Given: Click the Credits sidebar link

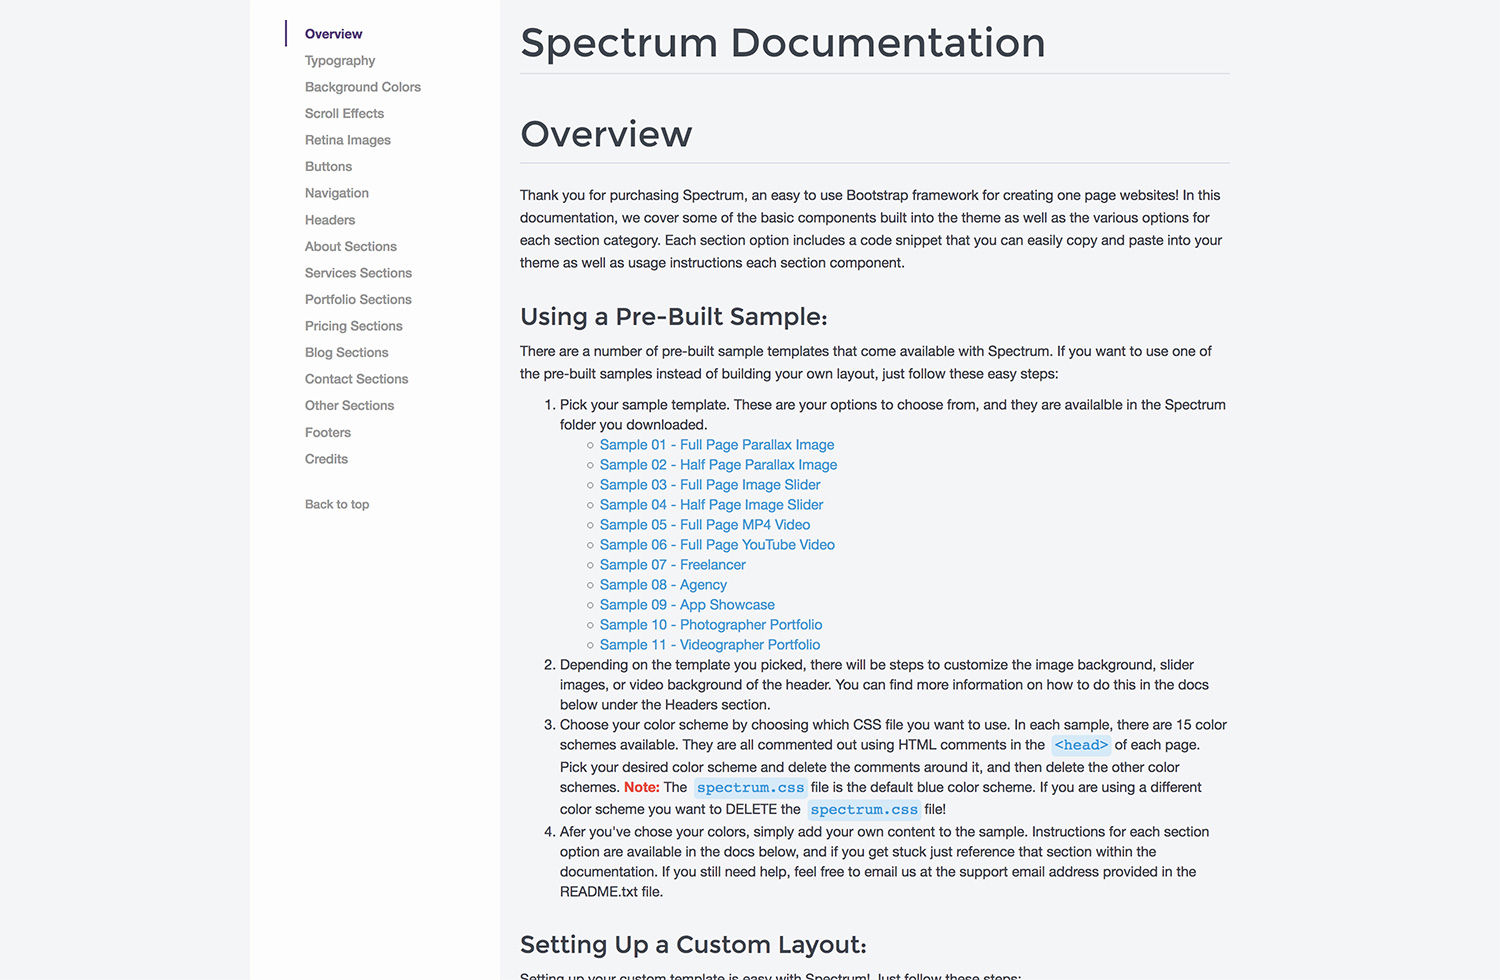Looking at the screenshot, I should tap(326, 459).
